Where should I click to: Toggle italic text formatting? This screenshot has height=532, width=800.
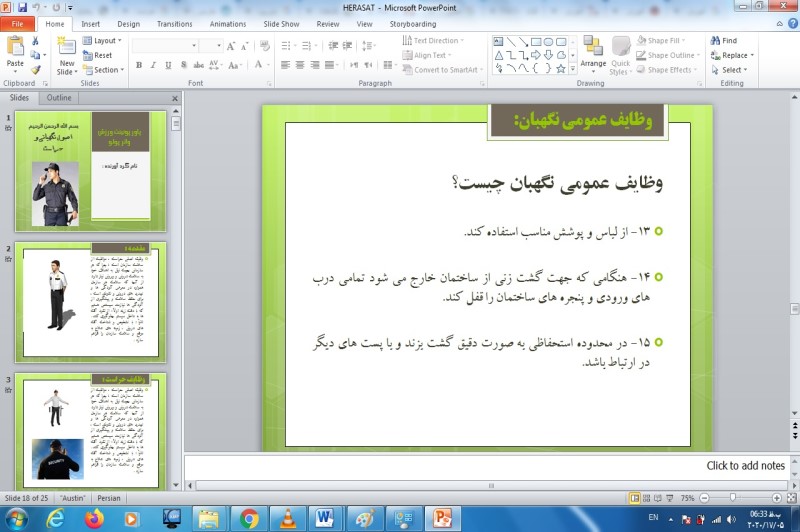coord(153,65)
